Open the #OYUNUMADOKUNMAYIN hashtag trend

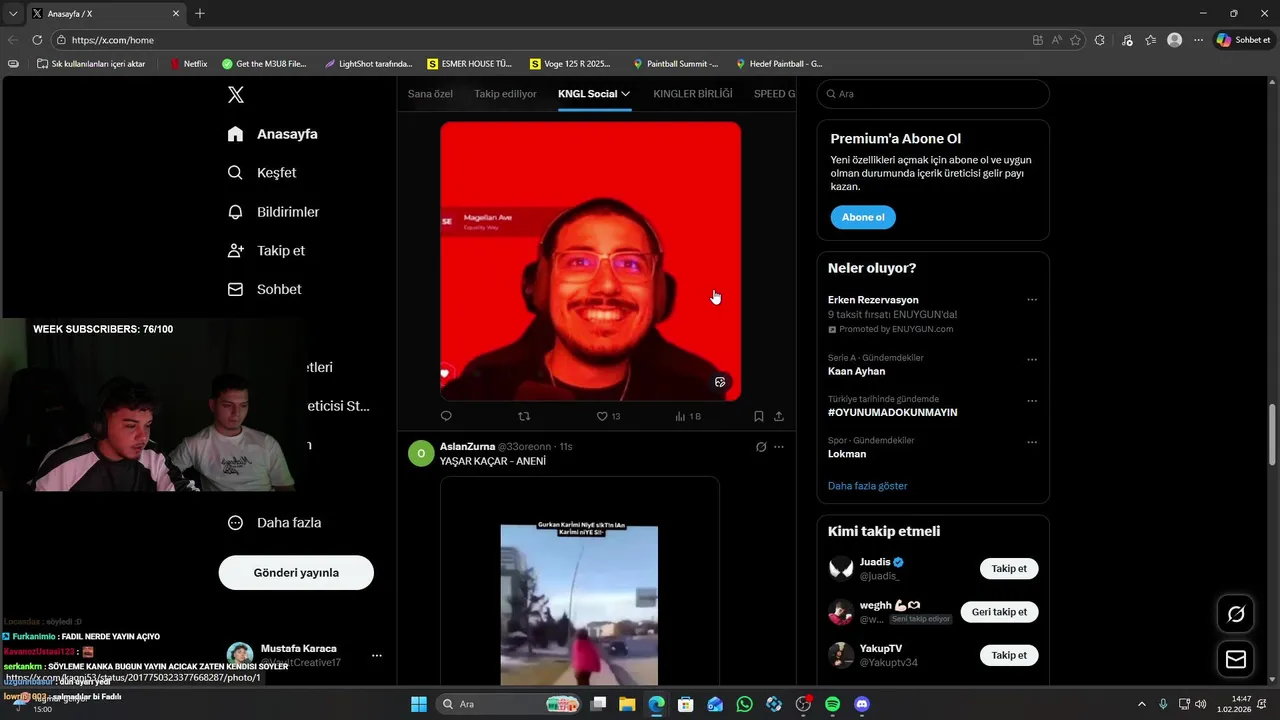tap(893, 412)
